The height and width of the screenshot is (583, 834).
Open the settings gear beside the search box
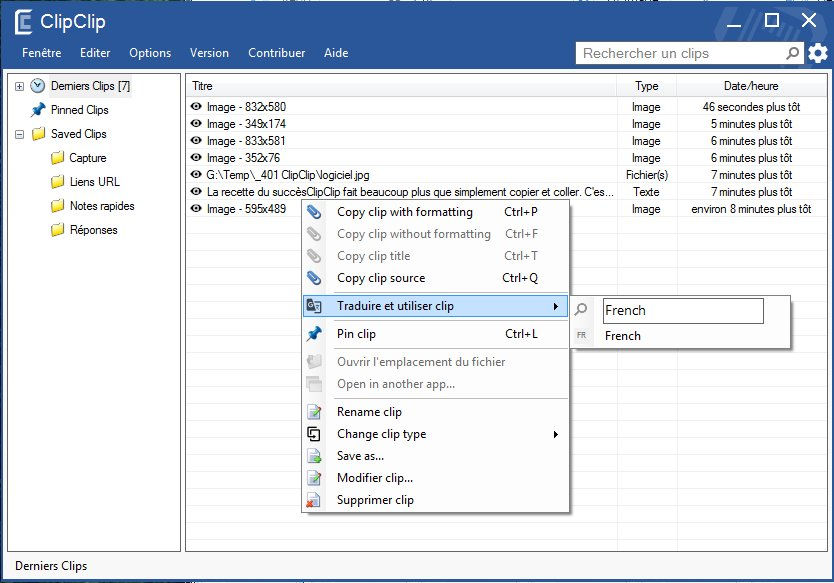click(818, 53)
